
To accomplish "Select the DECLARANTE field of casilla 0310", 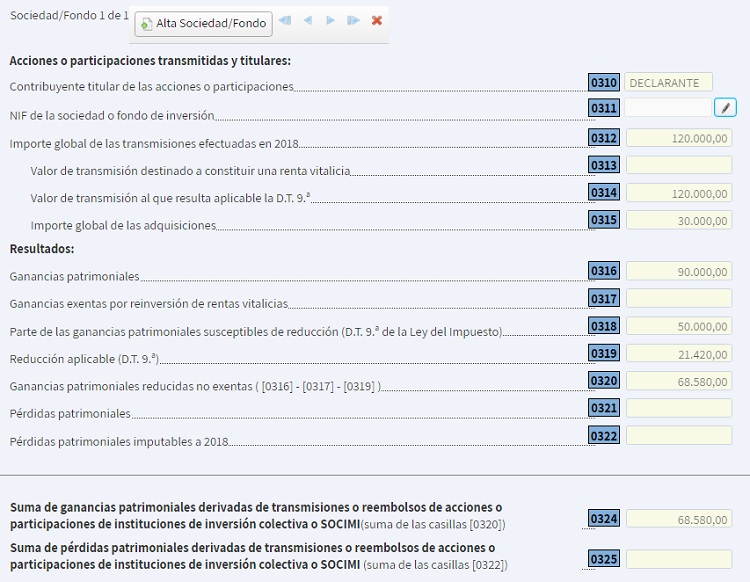I will click(668, 82).
